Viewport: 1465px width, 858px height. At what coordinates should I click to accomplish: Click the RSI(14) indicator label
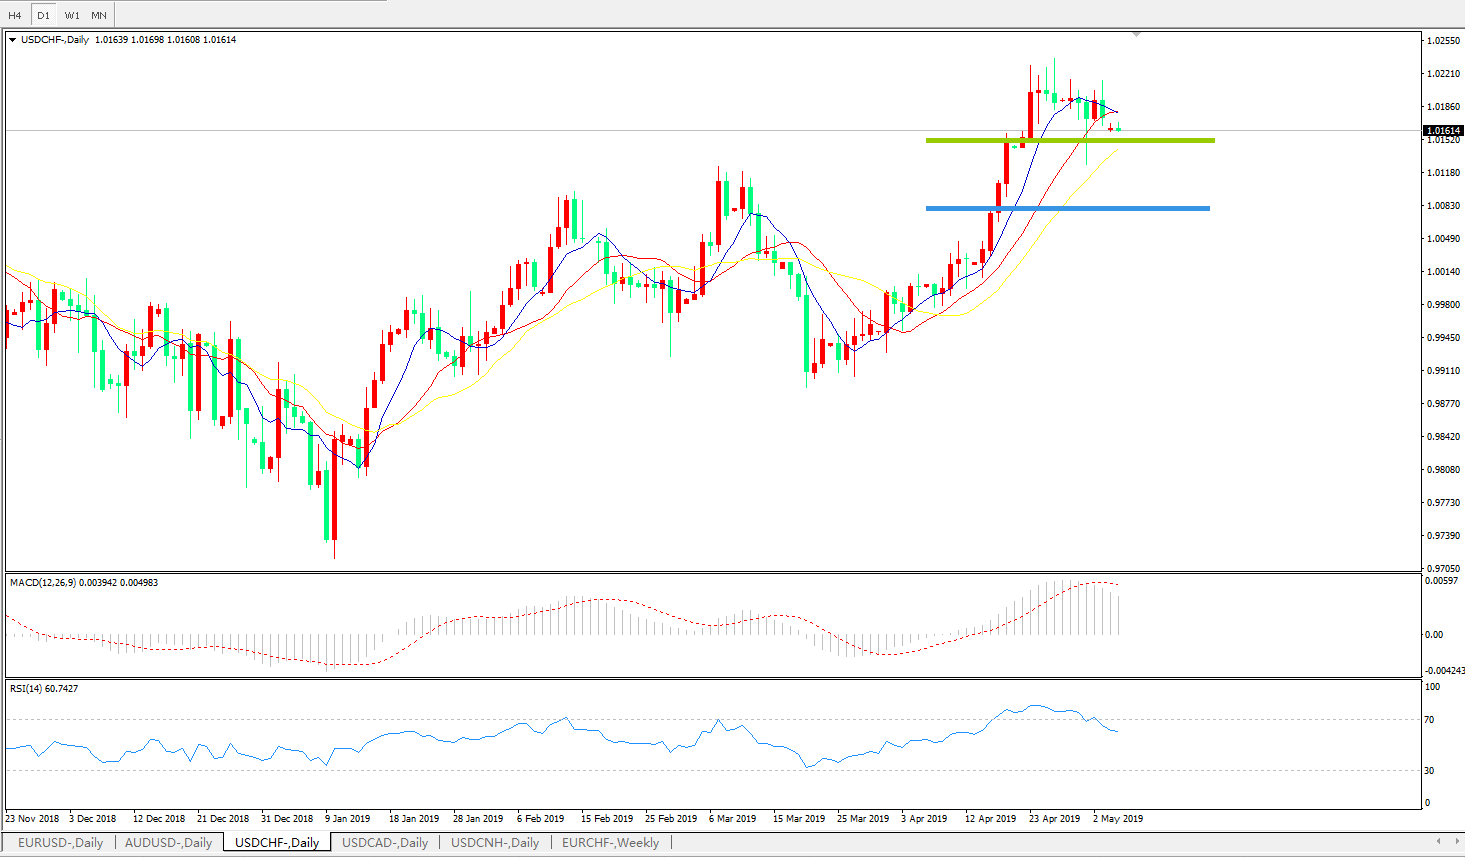(26, 689)
